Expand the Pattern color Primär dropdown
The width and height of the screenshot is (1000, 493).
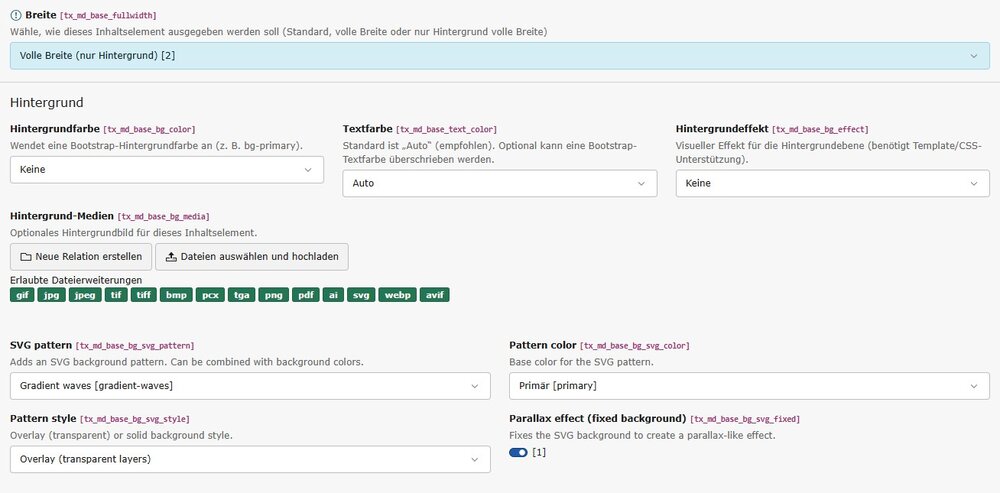pos(749,386)
